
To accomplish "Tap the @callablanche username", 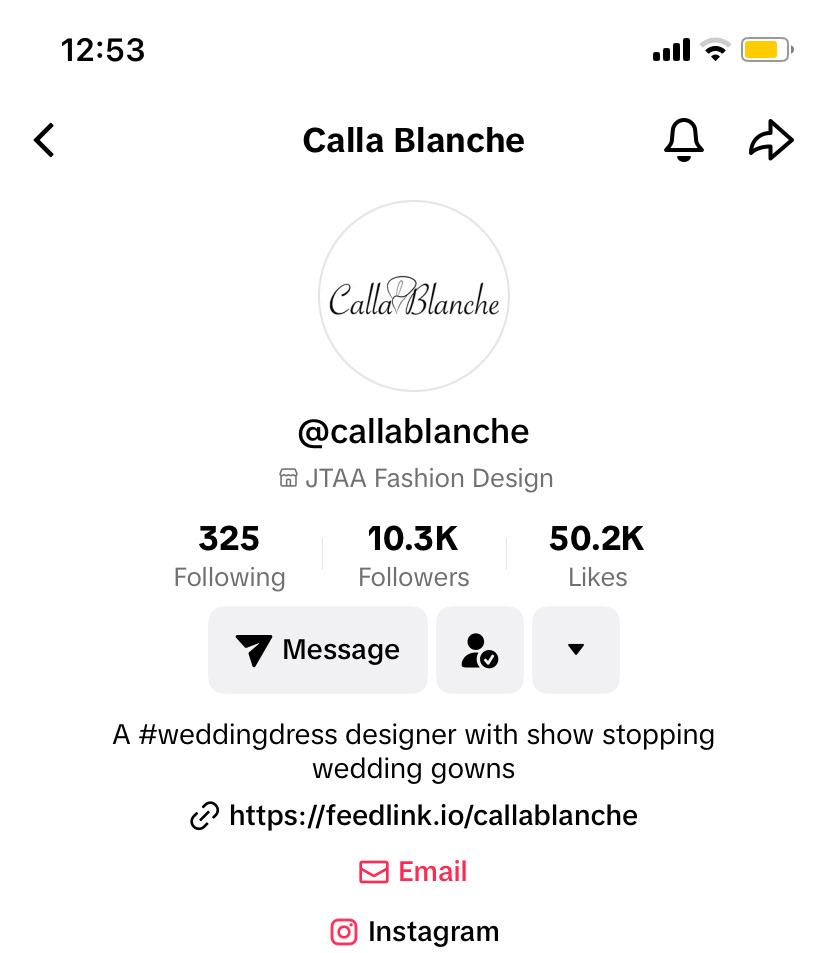I will tap(414, 432).
